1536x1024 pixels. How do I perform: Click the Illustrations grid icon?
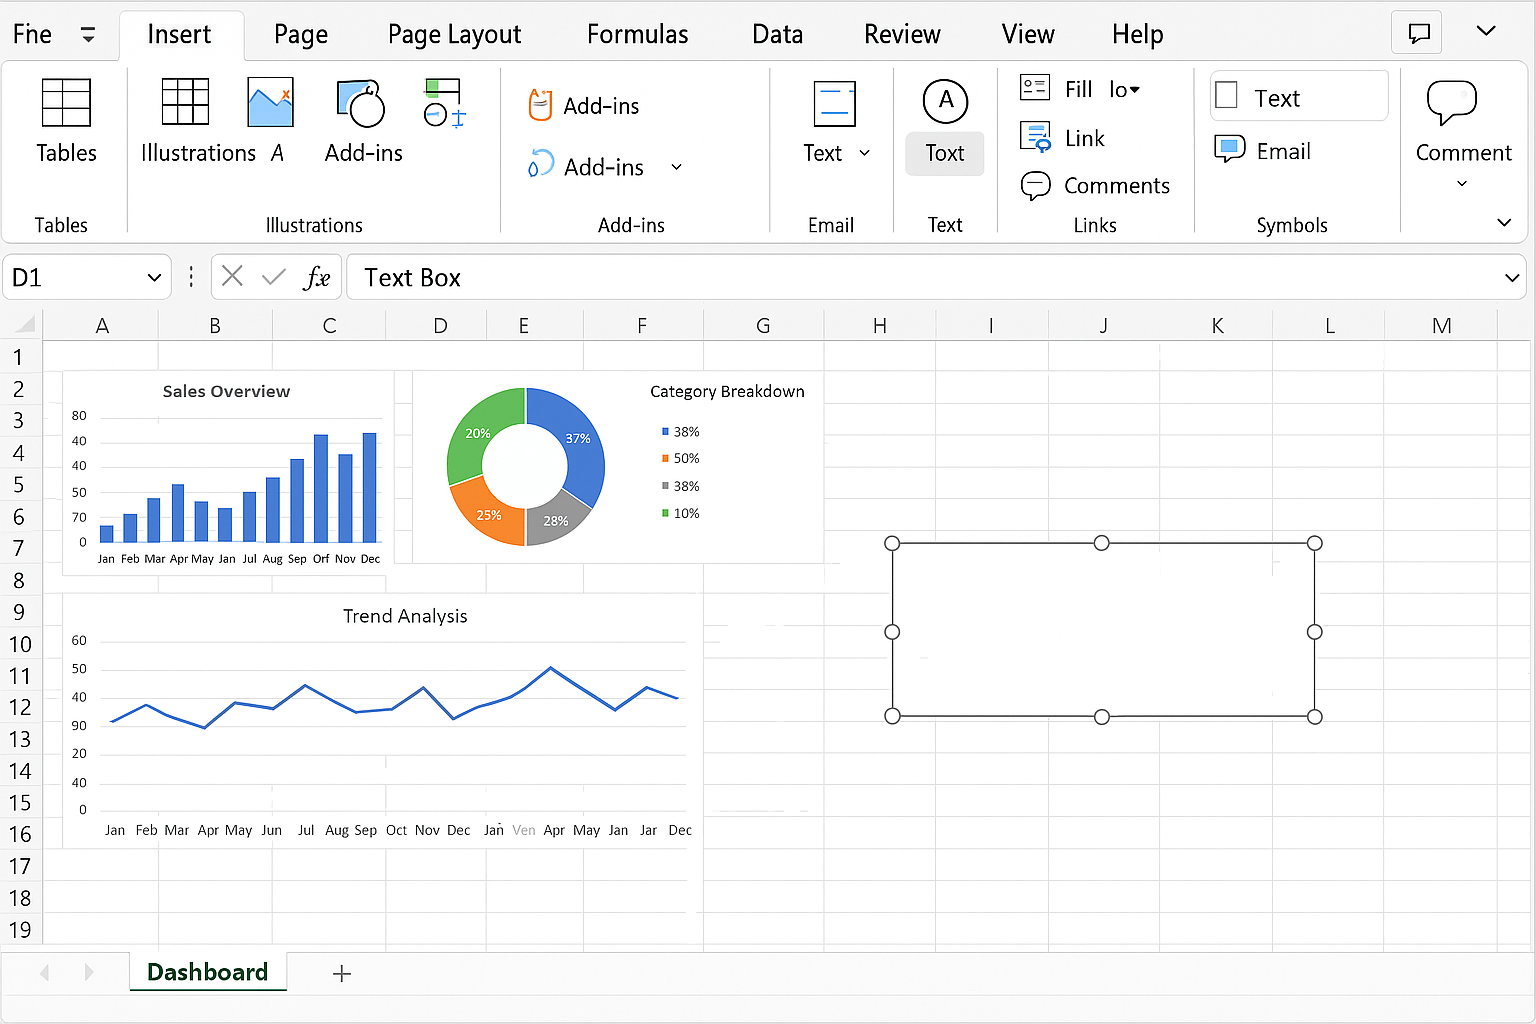(185, 101)
